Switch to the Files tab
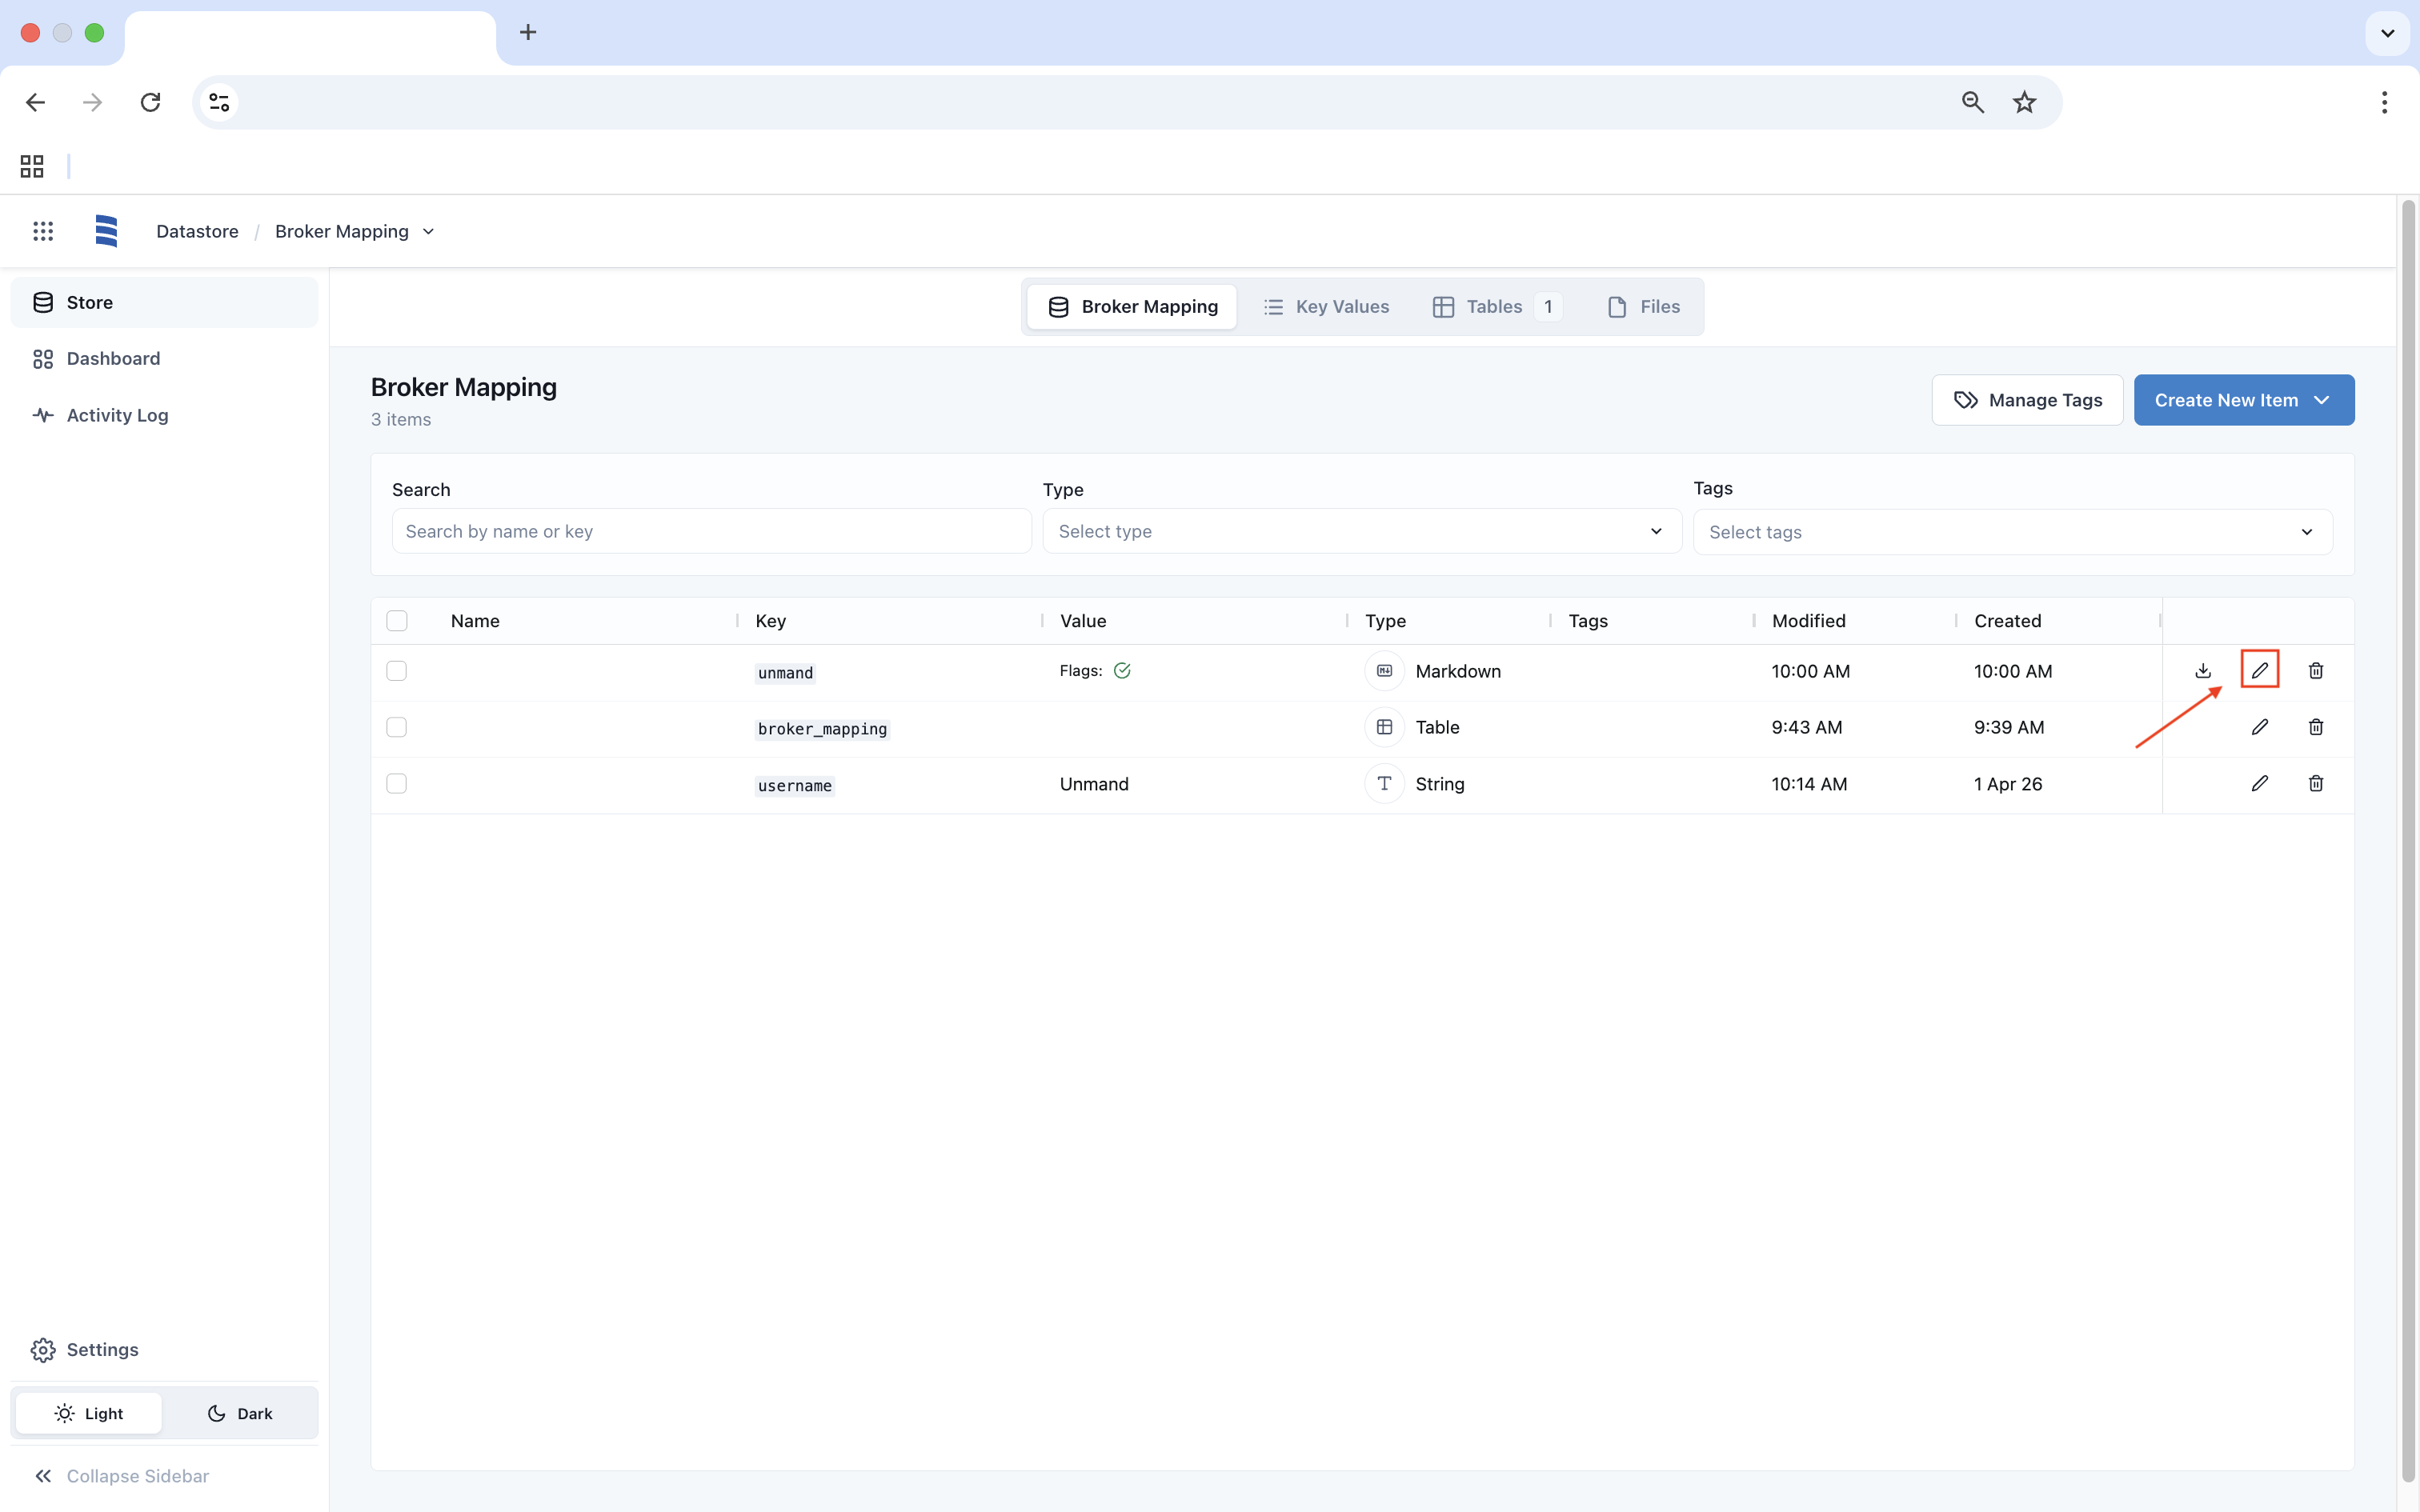The image size is (2420, 1512). 1643,307
